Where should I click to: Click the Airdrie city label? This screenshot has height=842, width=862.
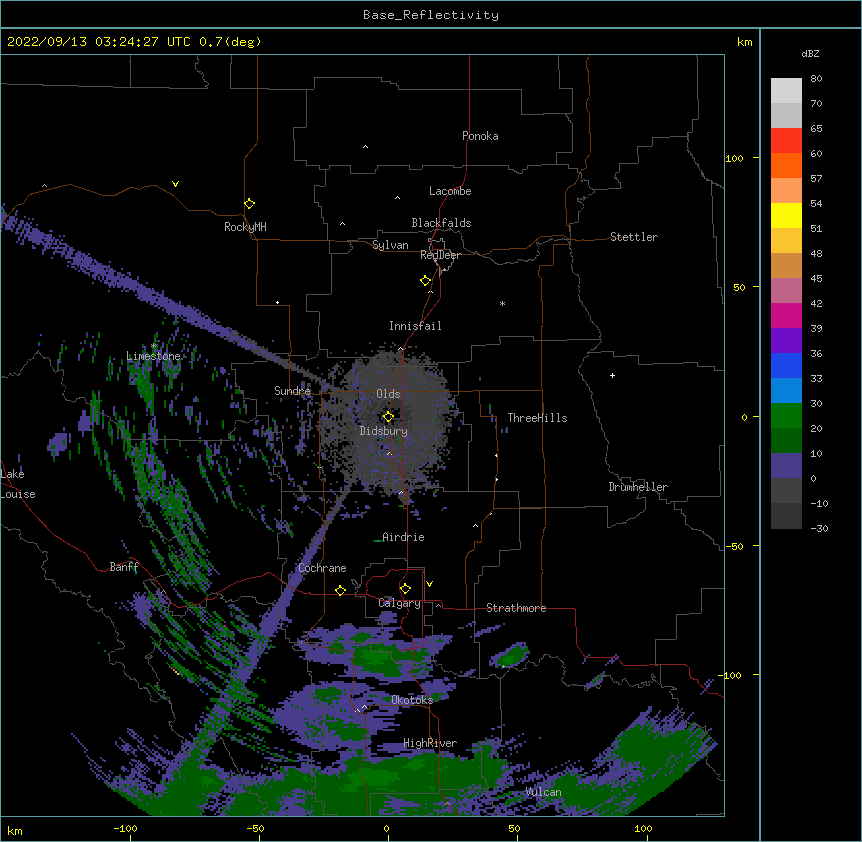click(x=403, y=537)
